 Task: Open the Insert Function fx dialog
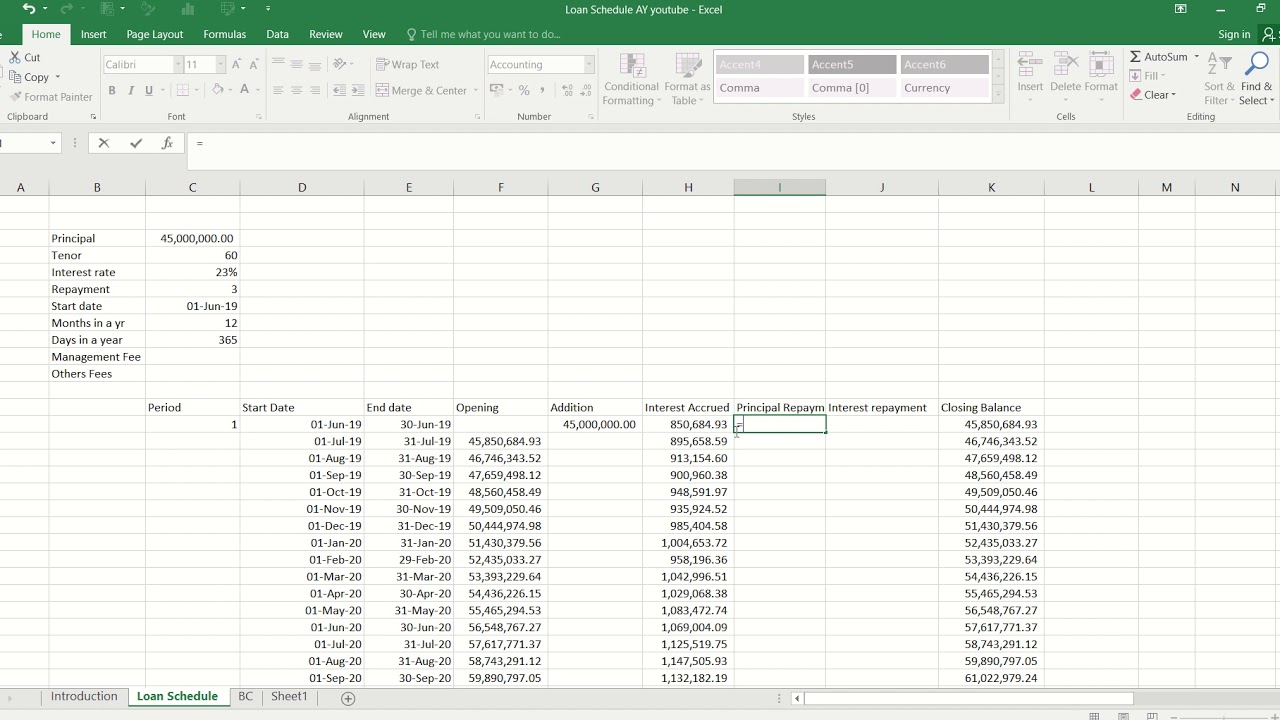pos(167,143)
